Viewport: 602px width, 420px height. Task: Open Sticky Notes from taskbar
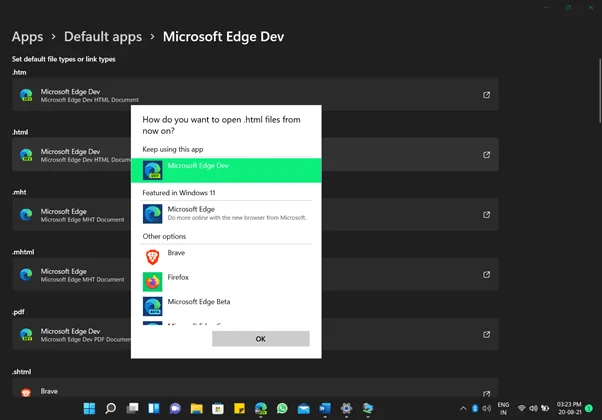[239, 408]
